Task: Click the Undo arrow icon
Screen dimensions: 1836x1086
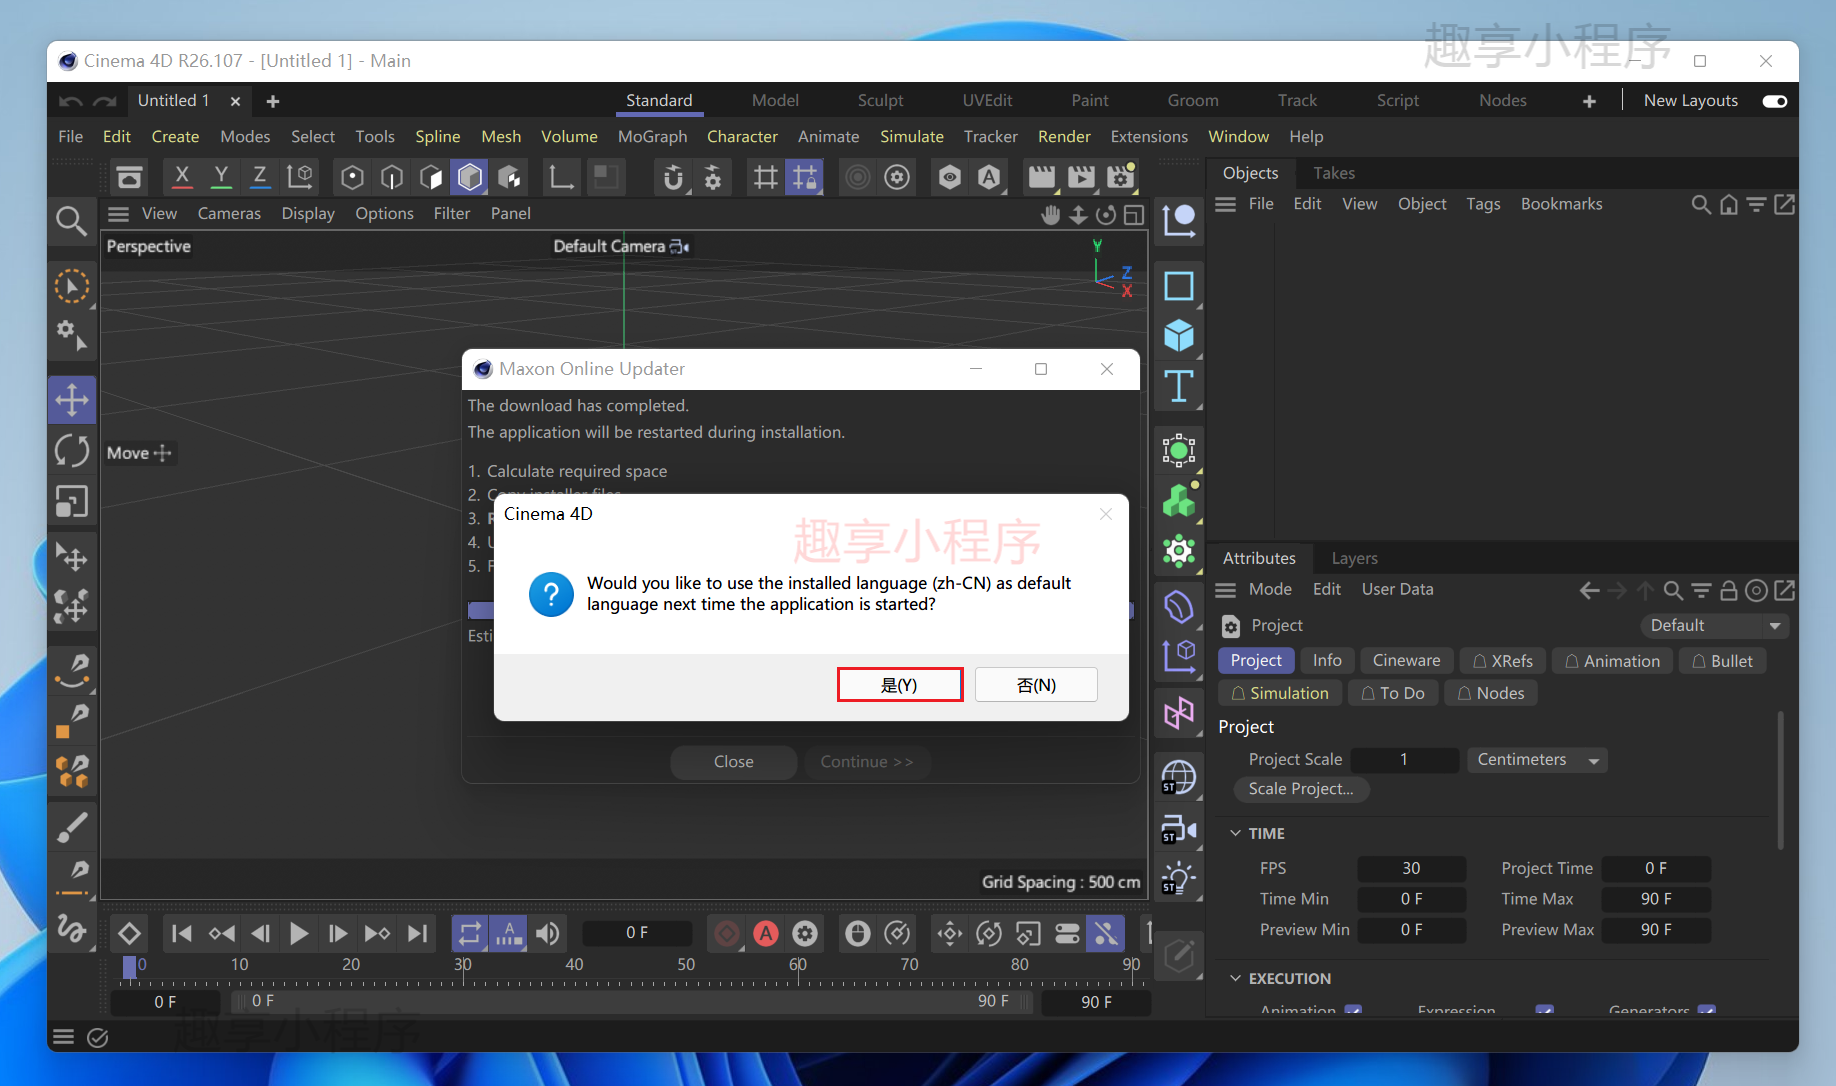Action: pos(71,101)
